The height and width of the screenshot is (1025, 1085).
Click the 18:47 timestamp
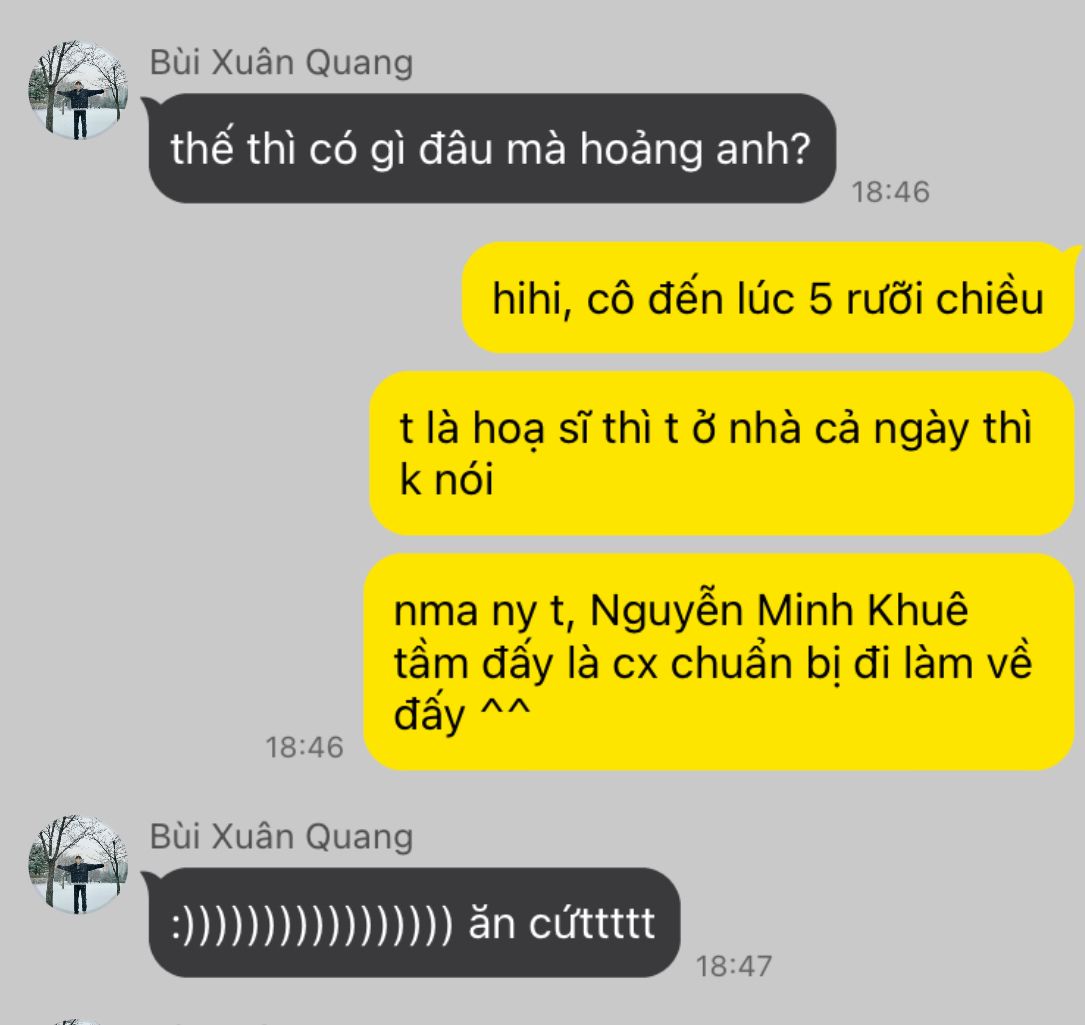tap(733, 965)
